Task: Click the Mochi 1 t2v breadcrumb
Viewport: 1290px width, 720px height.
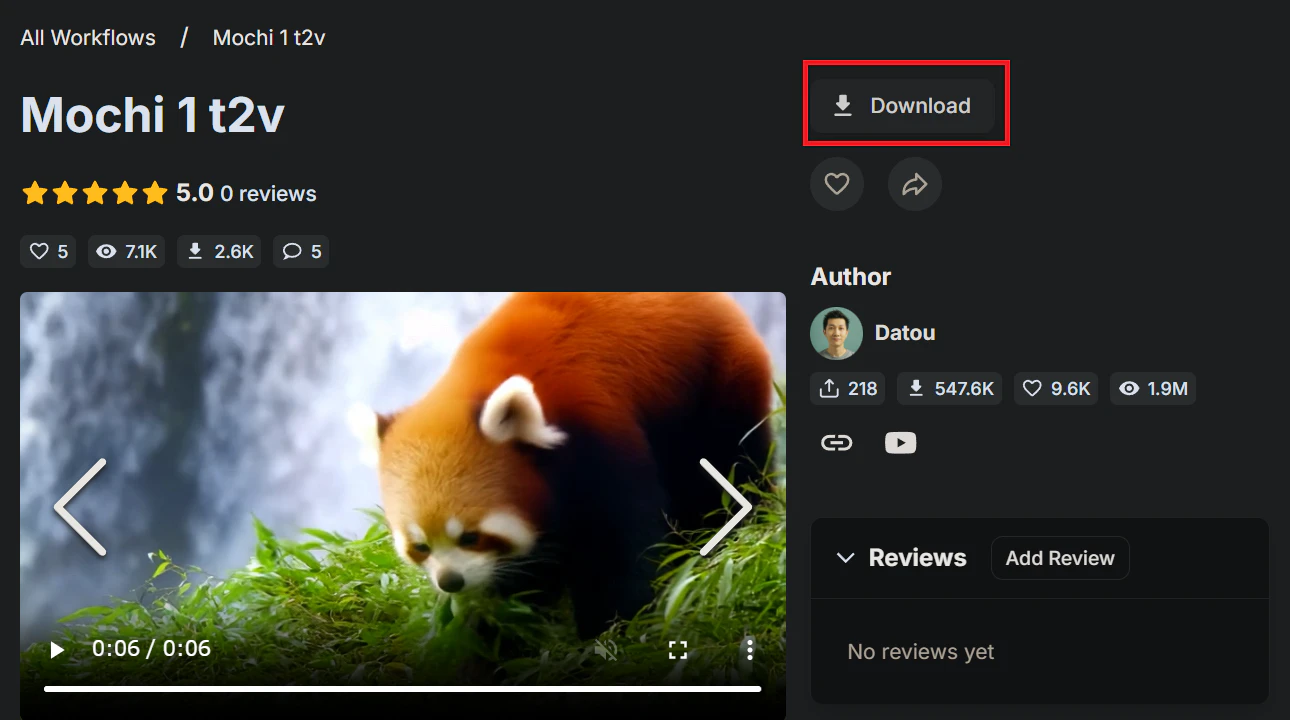Action: (x=269, y=38)
